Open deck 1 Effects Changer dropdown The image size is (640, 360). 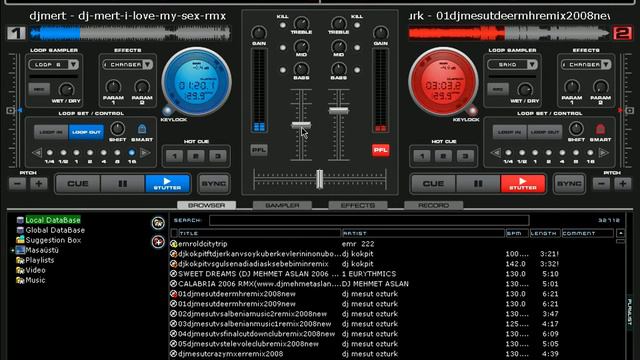pos(147,64)
